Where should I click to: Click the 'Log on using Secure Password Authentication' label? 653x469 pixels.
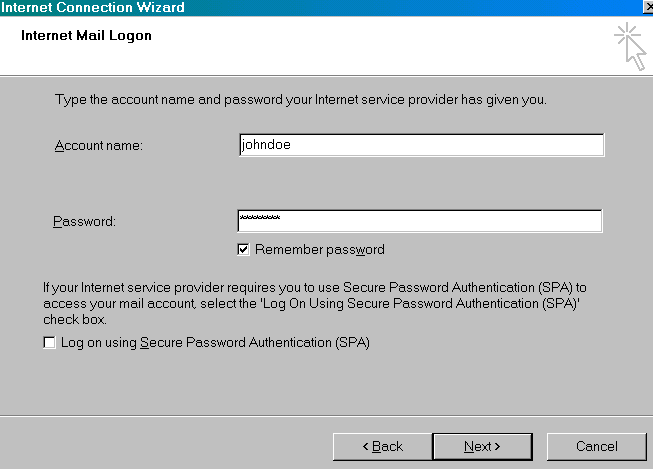pyautogui.click(x=215, y=342)
